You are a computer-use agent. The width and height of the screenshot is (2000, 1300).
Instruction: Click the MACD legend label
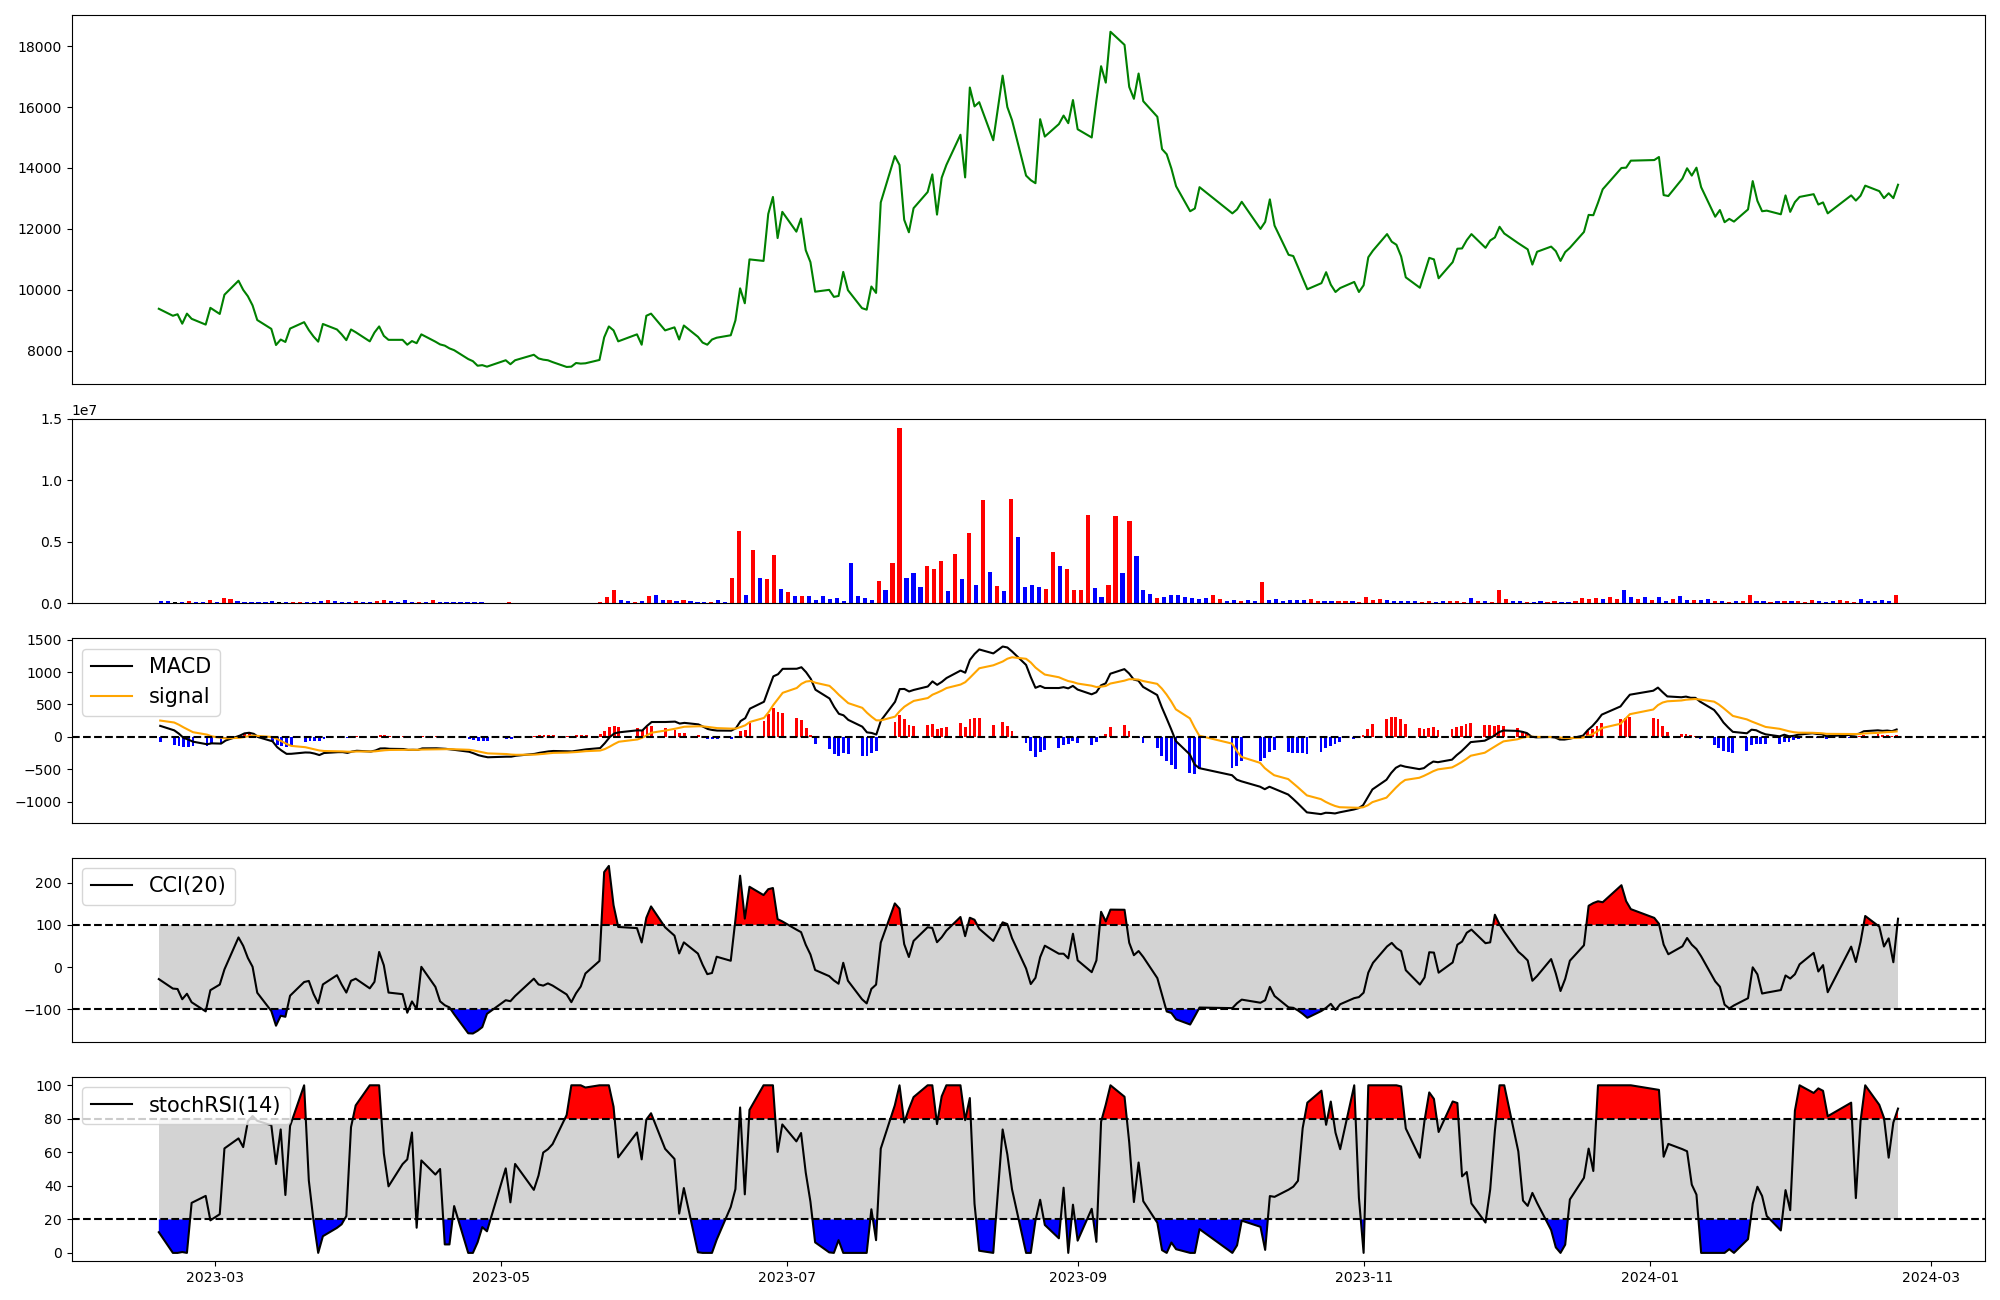point(179,666)
